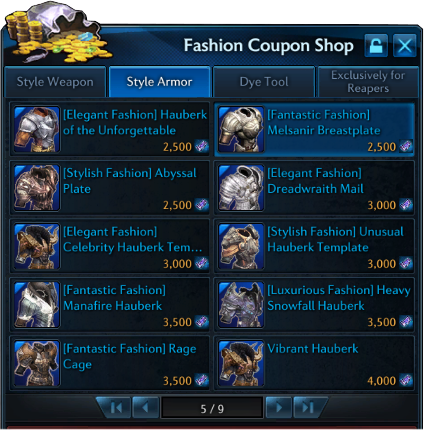This screenshot has width=424, height=430.
Task: Click the Melsanir Breastplate armor icon
Action: pyautogui.click(x=241, y=129)
